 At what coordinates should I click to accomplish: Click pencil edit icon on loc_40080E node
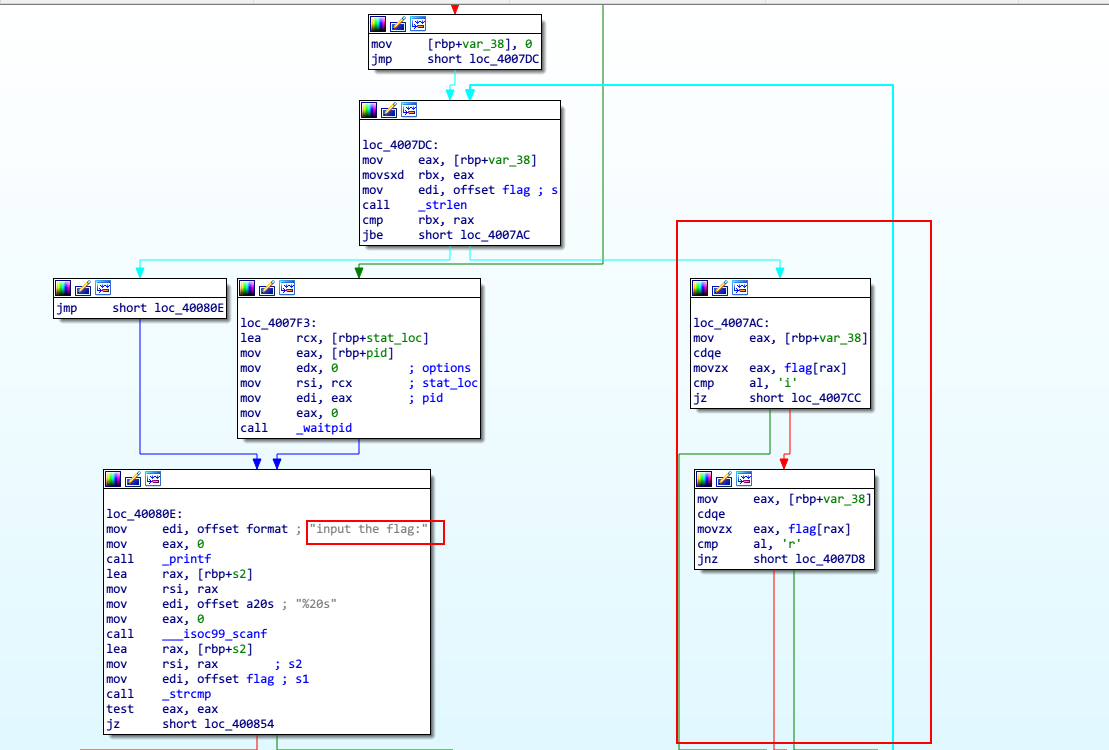click(x=133, y=479)
